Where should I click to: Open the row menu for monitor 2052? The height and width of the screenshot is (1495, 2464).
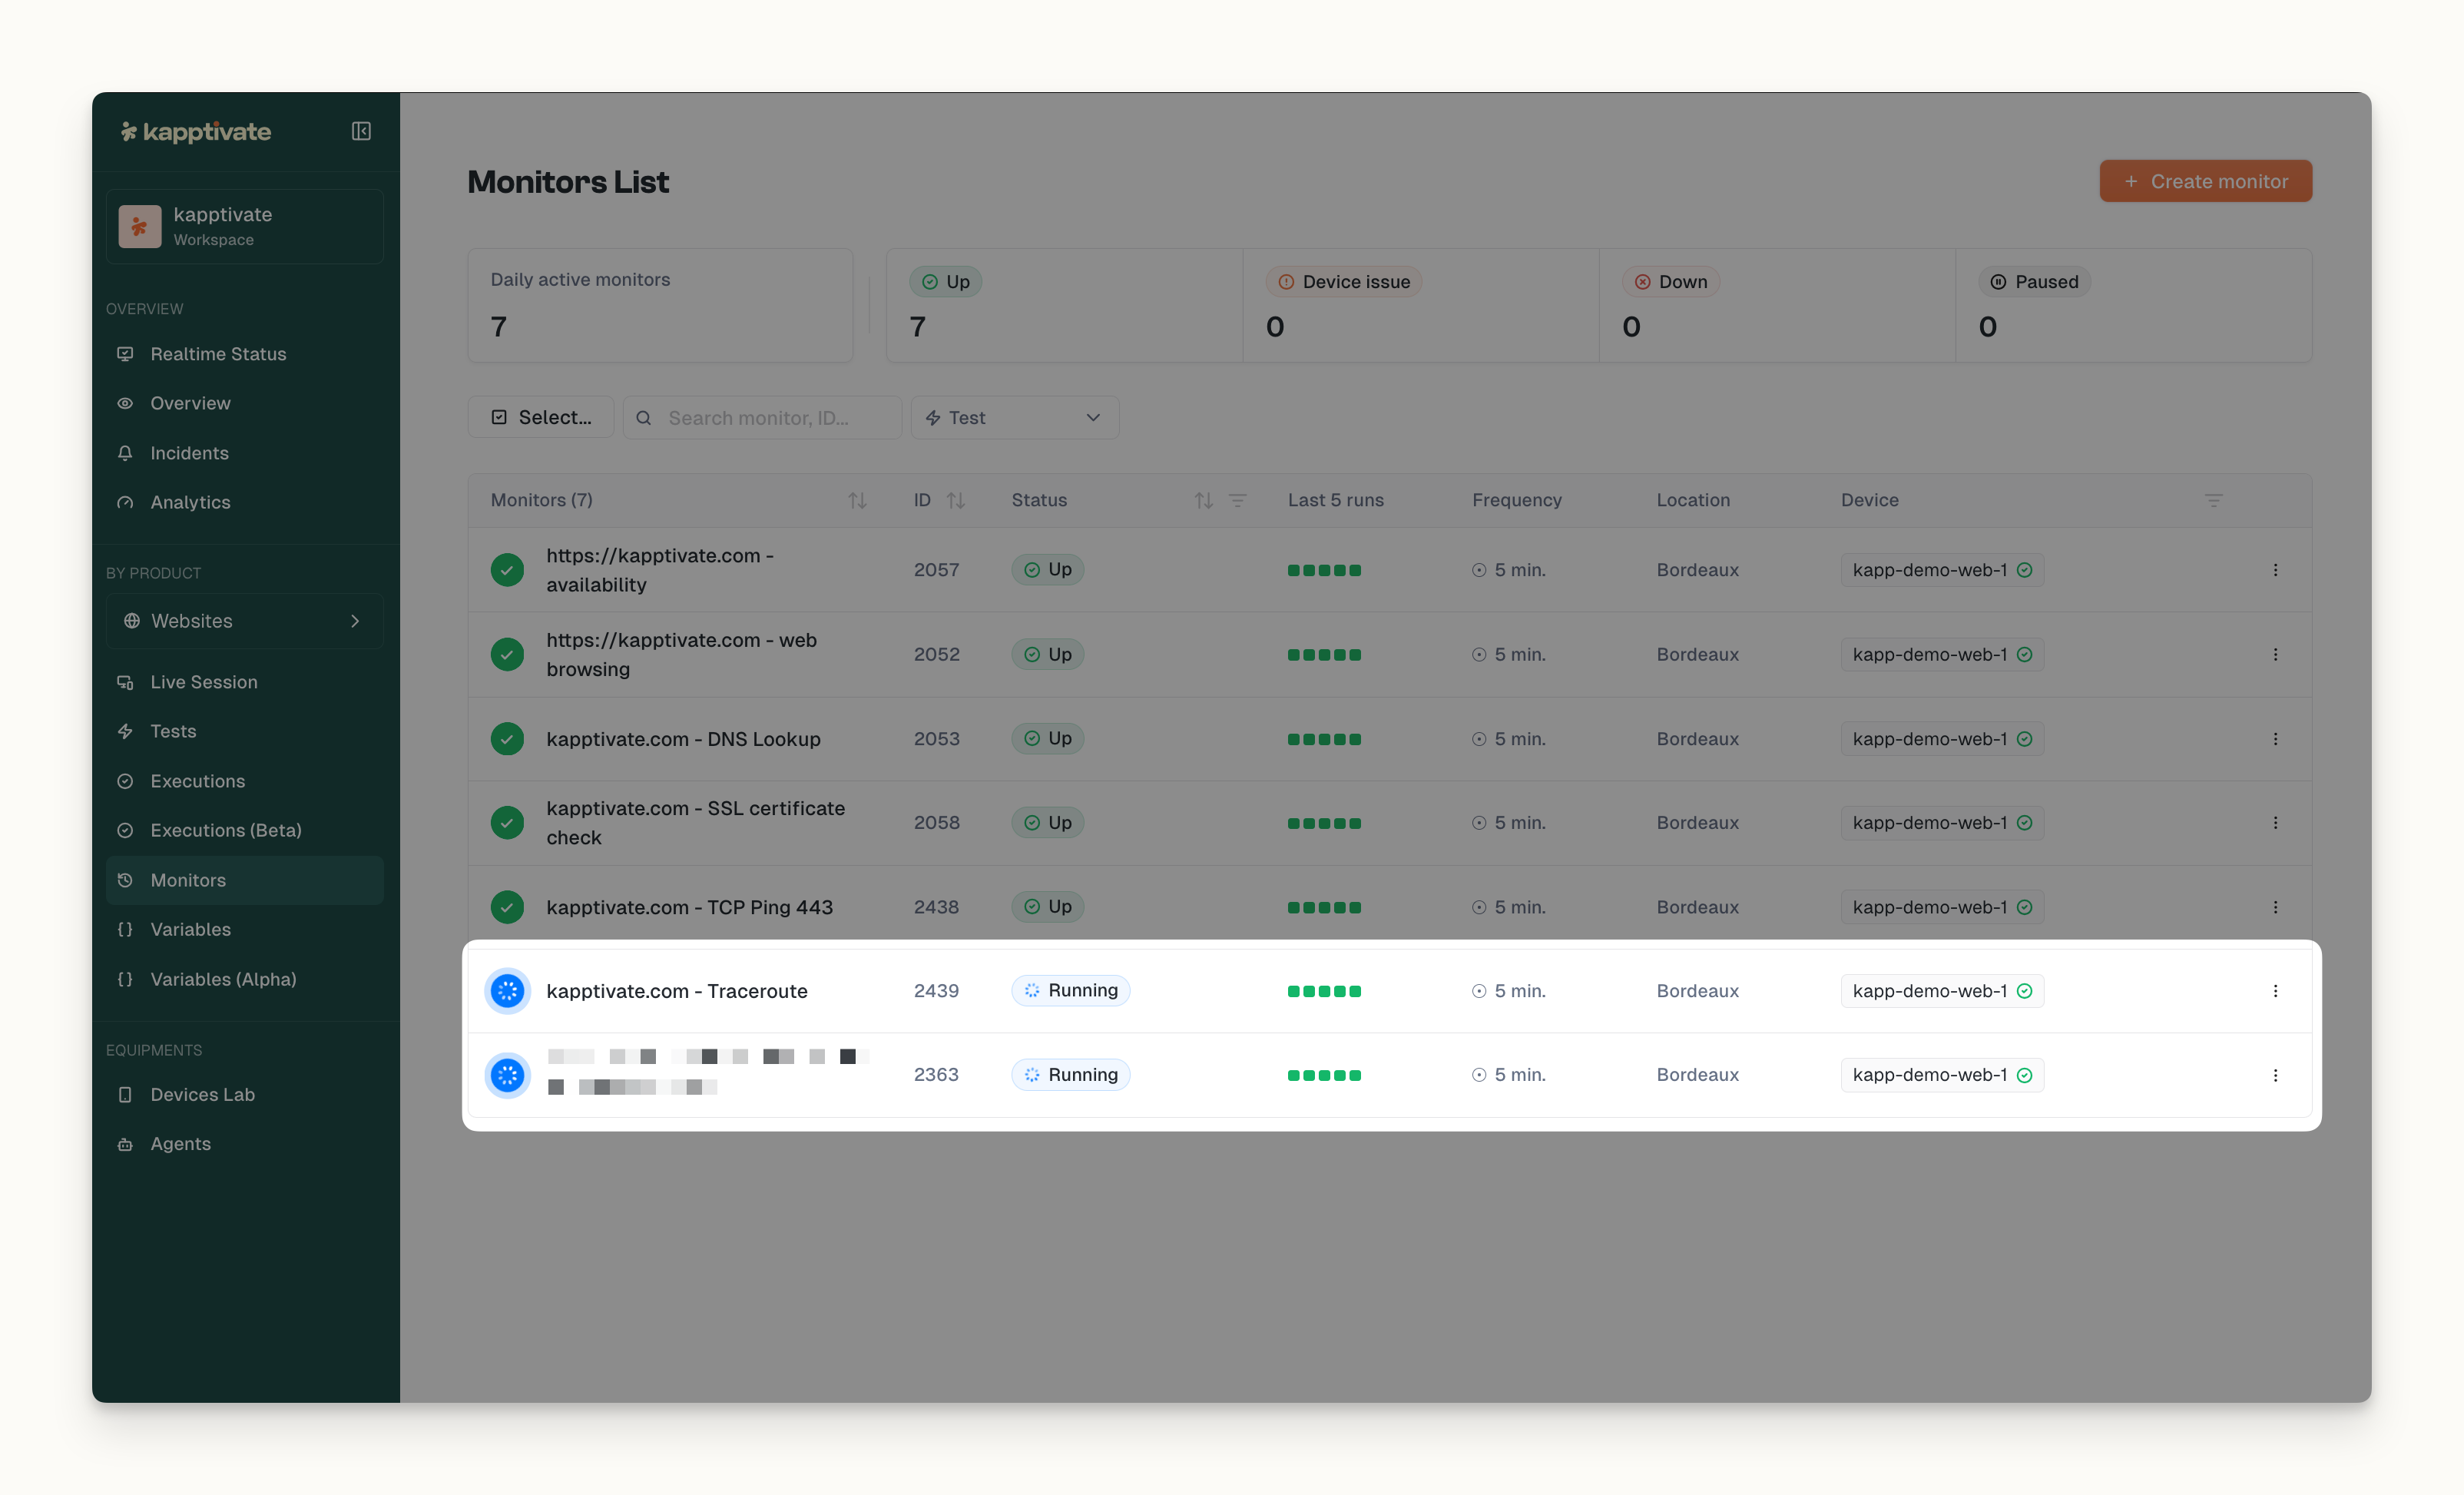2275,654
